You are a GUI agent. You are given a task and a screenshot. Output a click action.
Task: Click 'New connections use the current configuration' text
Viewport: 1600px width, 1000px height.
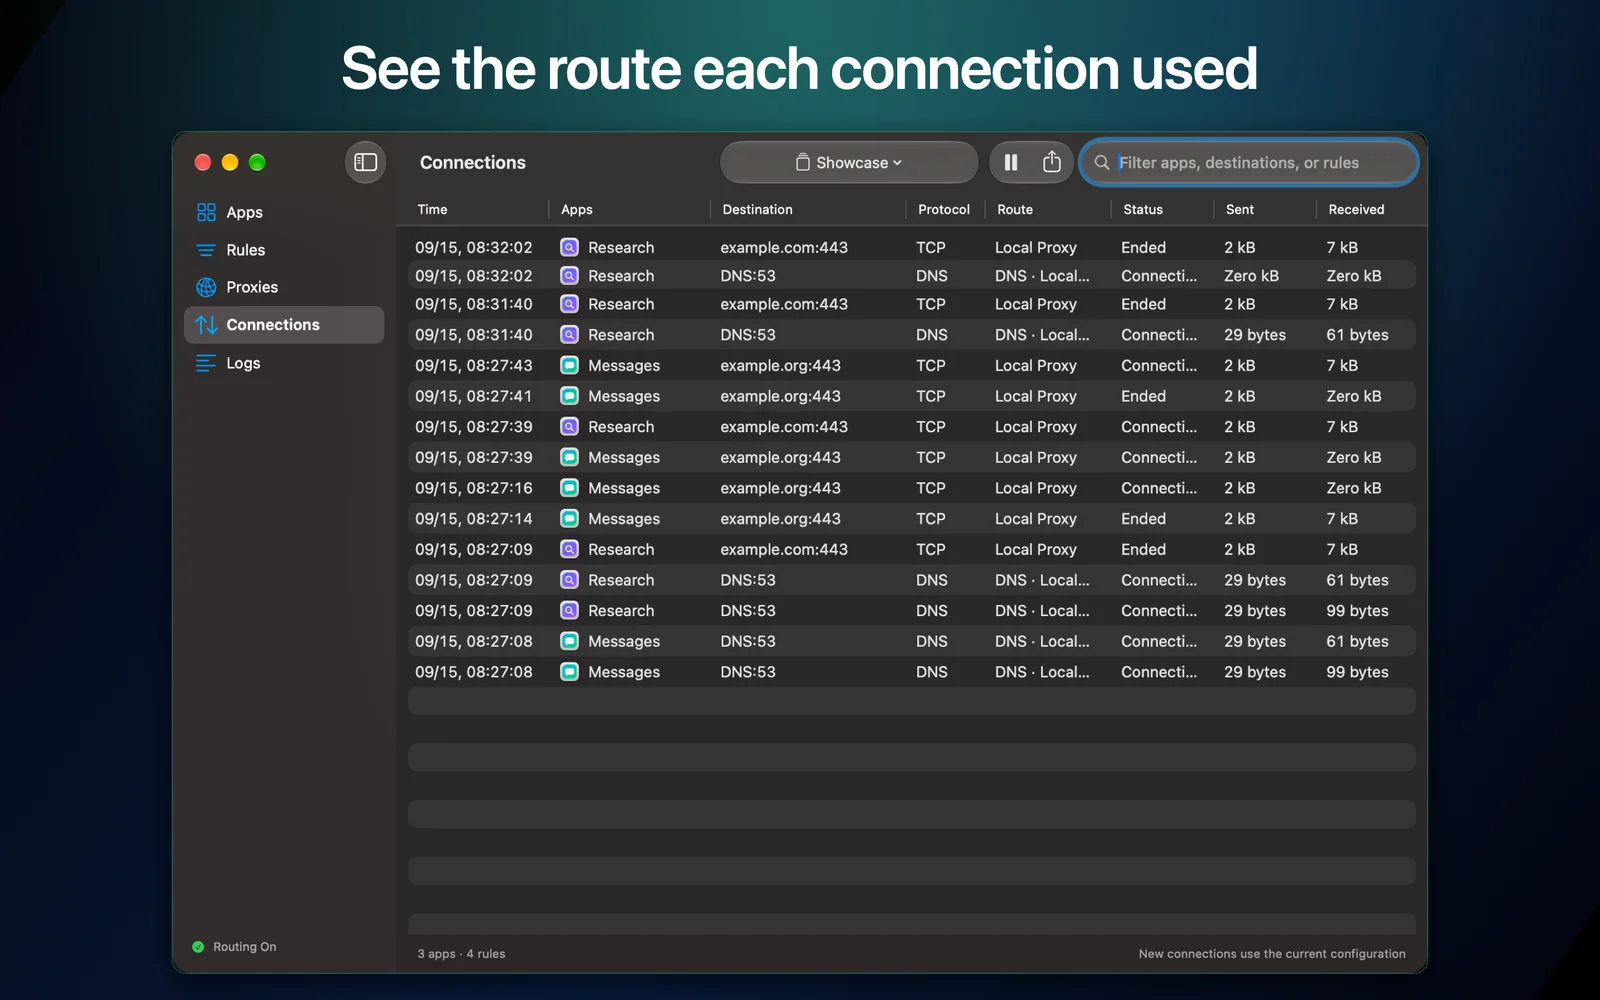coord(1272,954)
